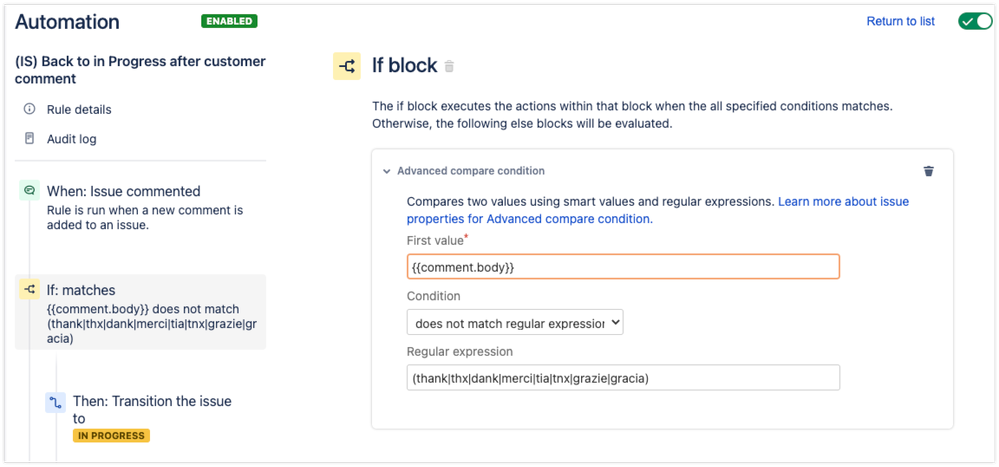Remove Advanced compare condition with trash icon

pos(929,171)
